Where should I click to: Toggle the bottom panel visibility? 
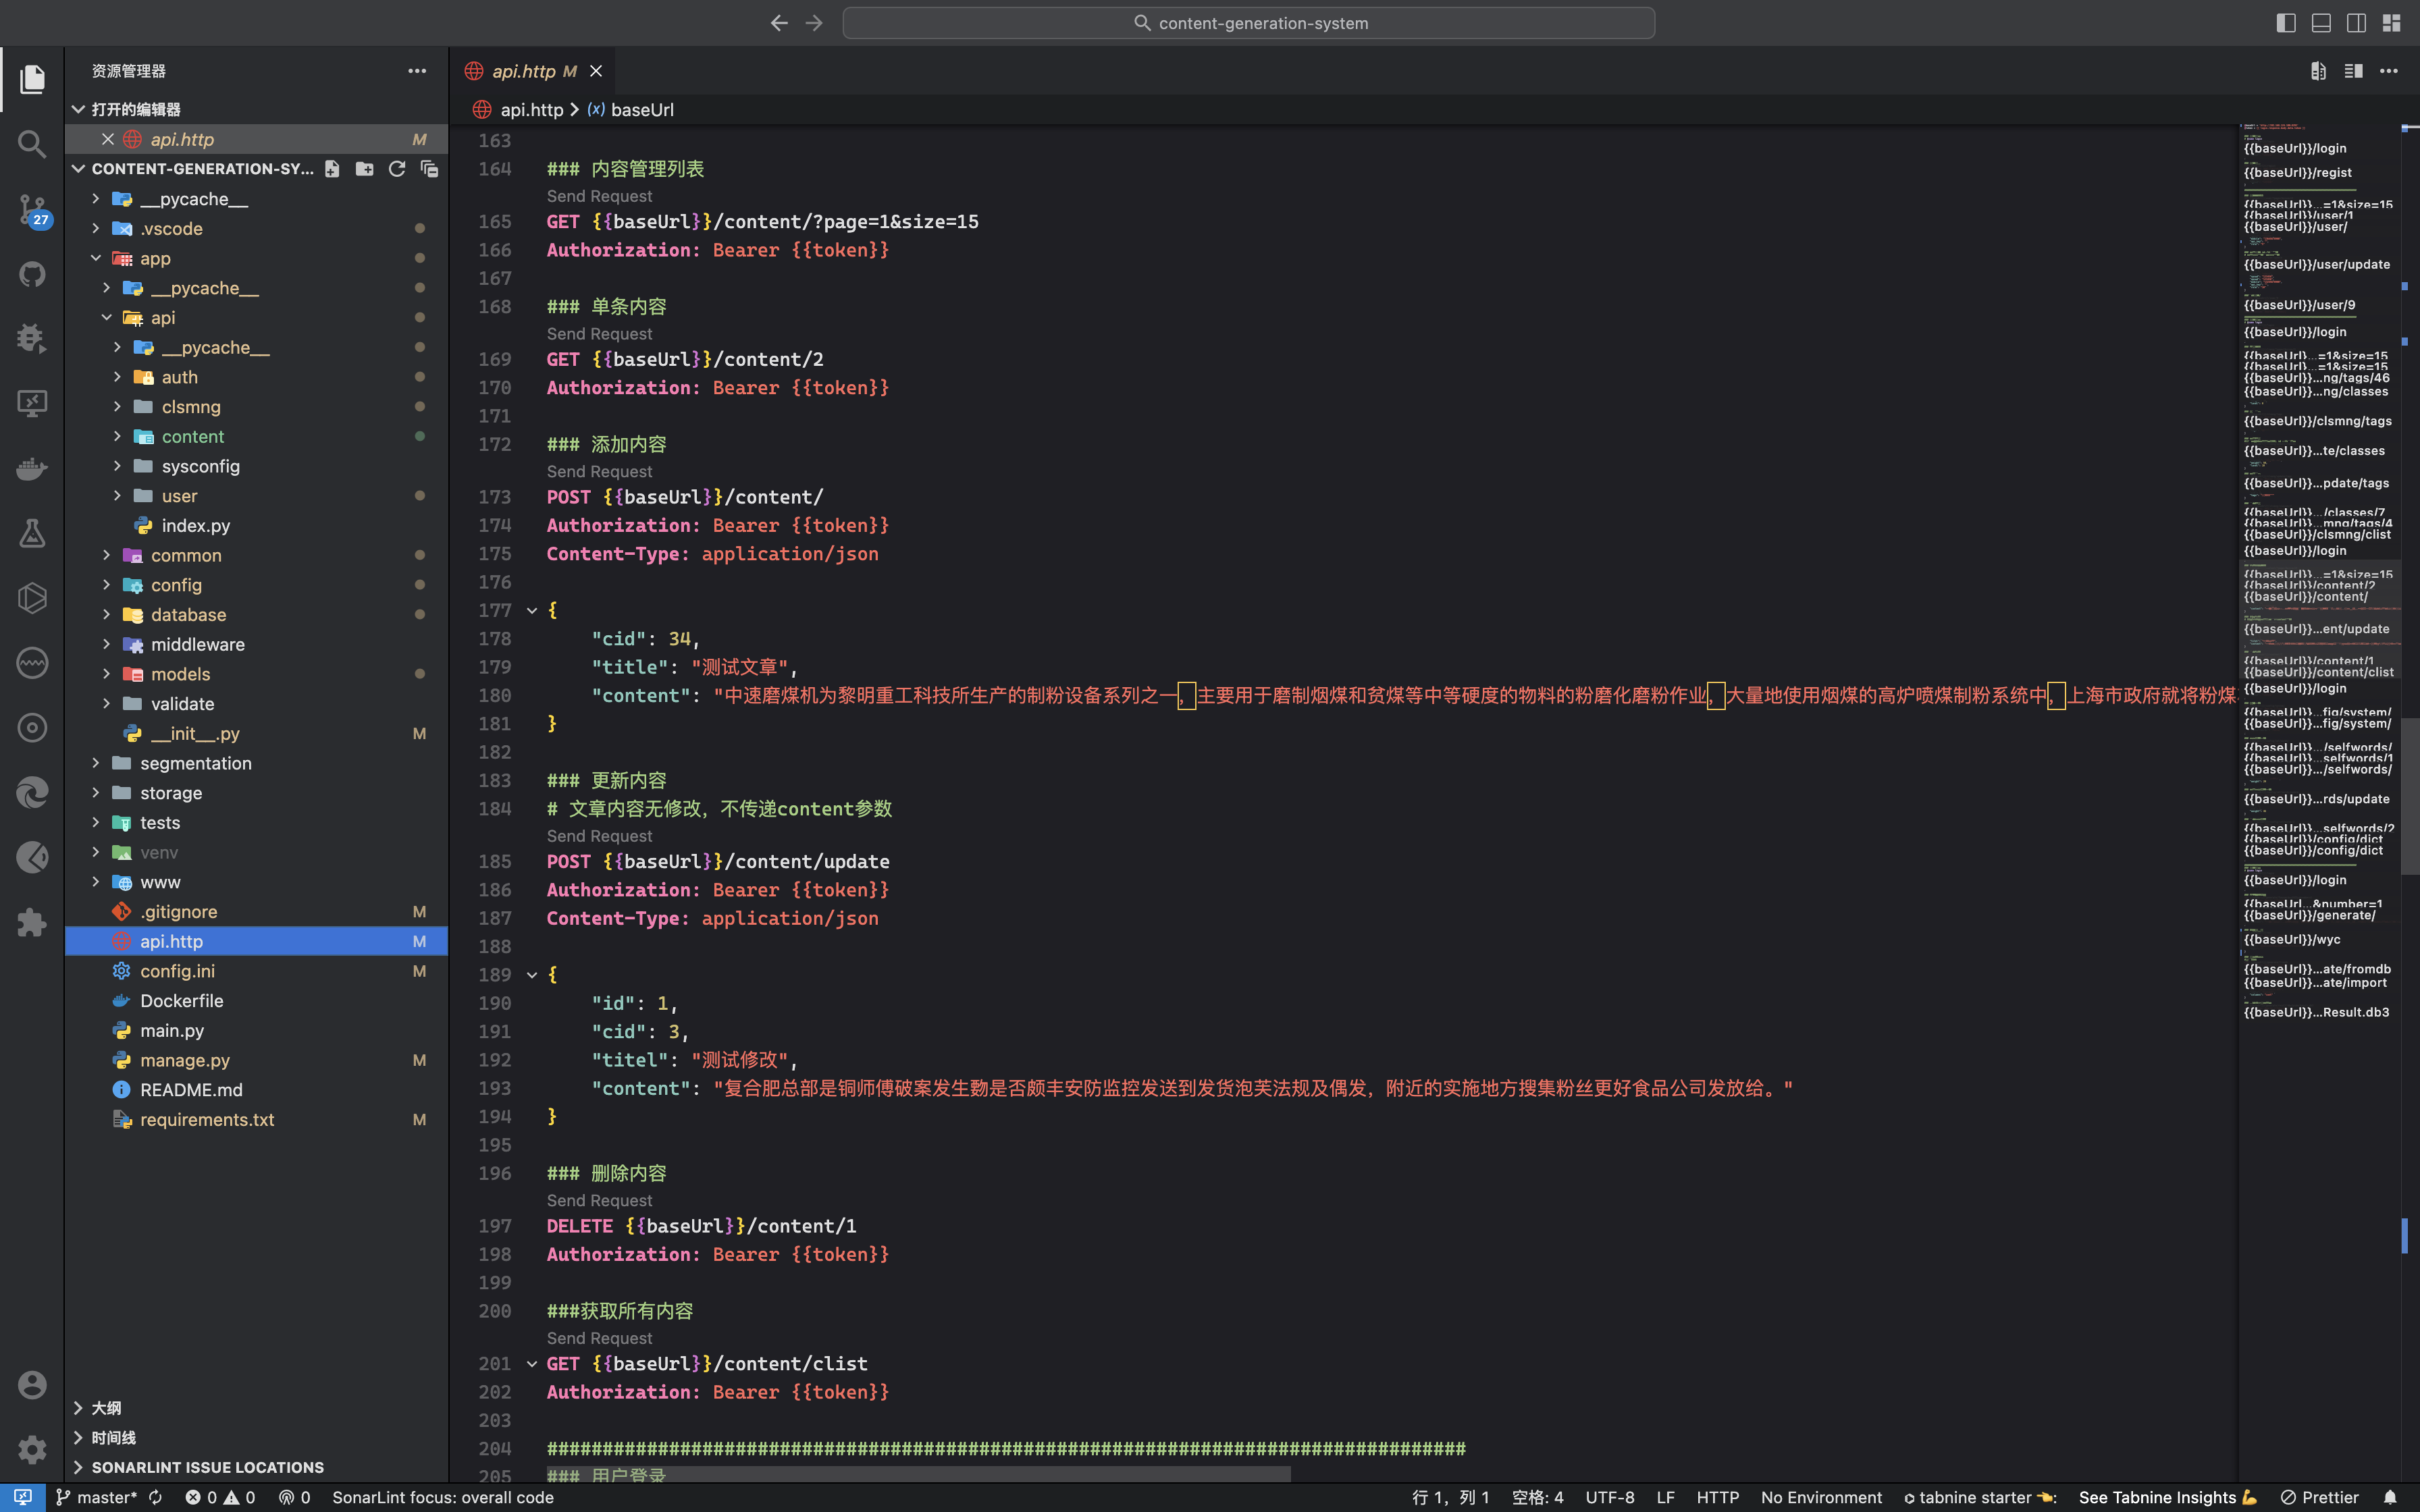click(x=2321, y=23)
